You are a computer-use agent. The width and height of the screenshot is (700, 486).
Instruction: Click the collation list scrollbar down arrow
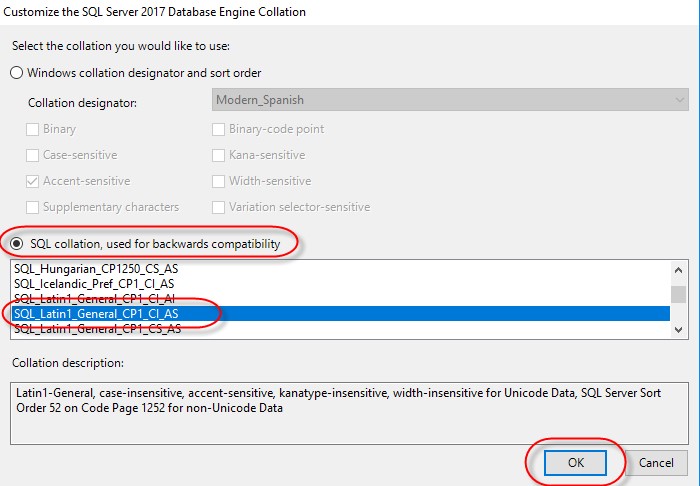tap(679, 328)
